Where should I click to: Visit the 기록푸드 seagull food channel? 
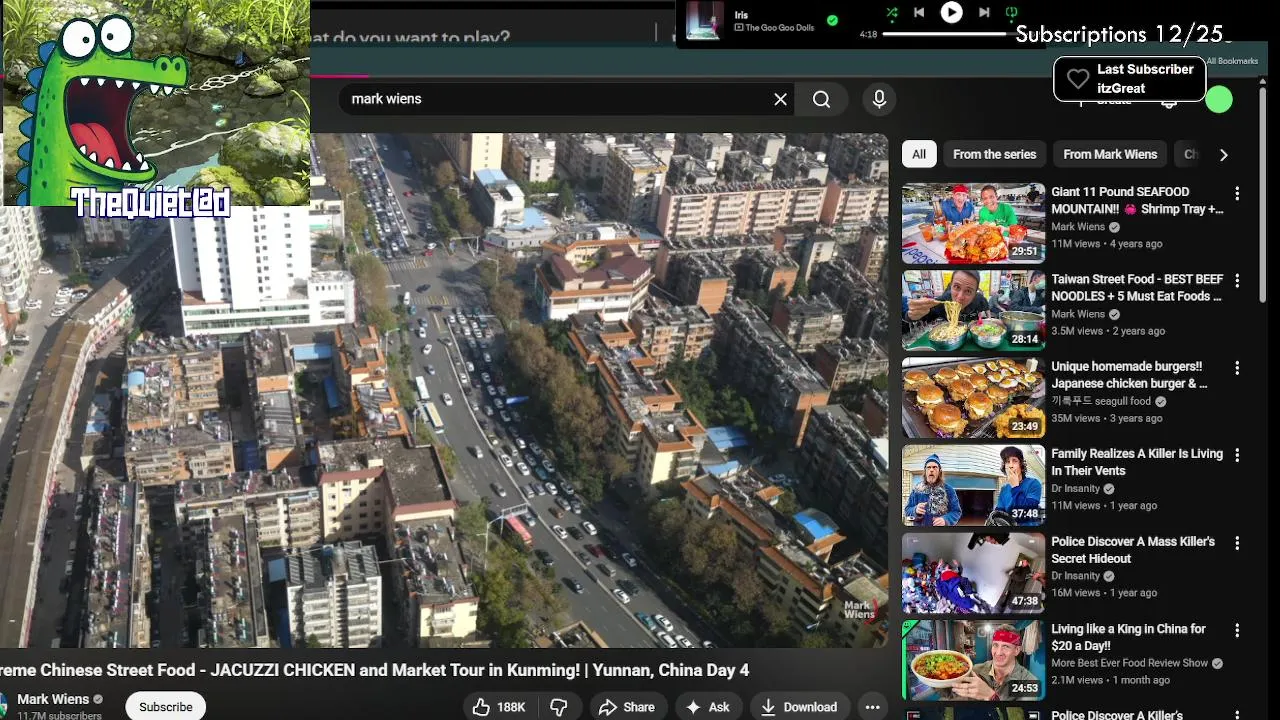[1101, 401]
